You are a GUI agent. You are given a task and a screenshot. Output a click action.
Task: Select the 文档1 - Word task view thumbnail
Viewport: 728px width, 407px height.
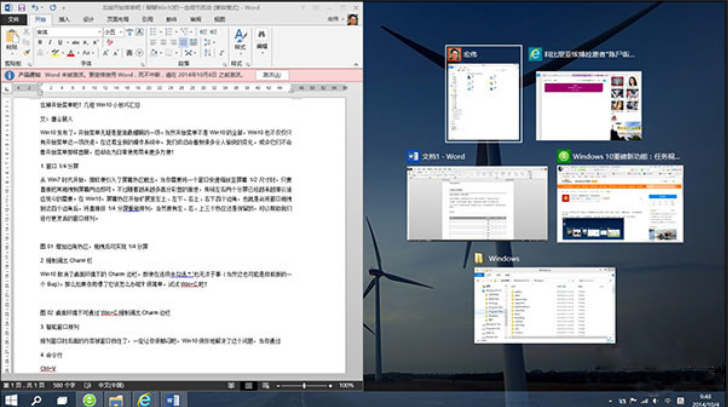[477, 203]
